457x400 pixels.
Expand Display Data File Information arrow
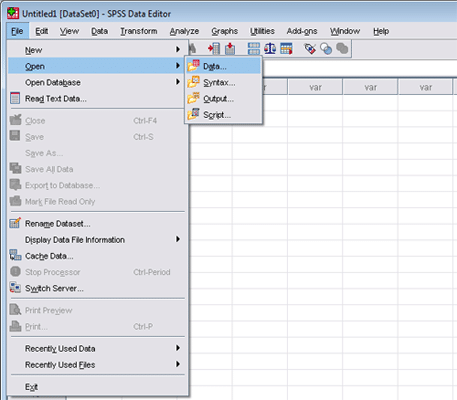pos(178,239)
